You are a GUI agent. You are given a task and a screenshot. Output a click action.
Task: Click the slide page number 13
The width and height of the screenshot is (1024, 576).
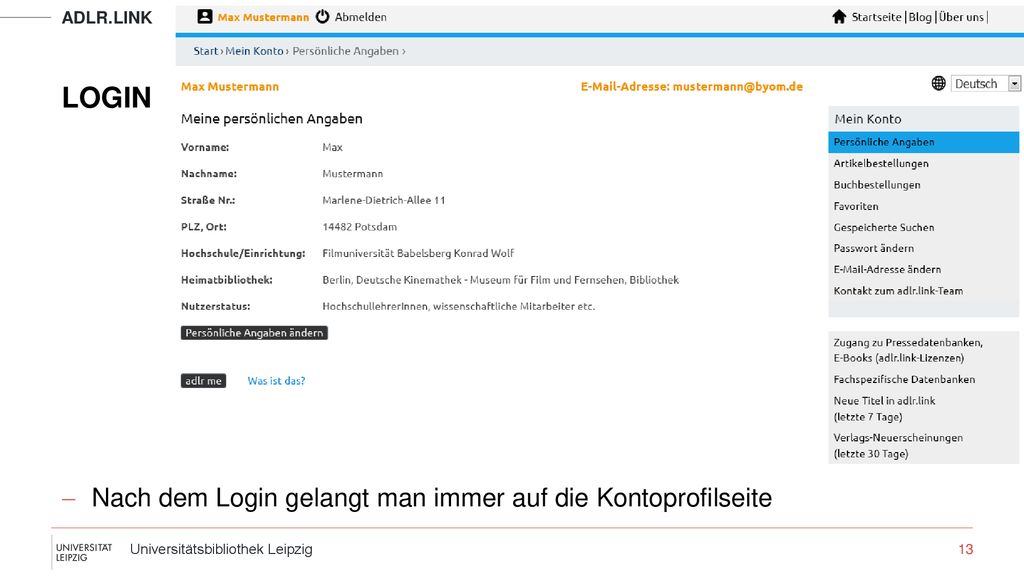click(x=966, y=550)
